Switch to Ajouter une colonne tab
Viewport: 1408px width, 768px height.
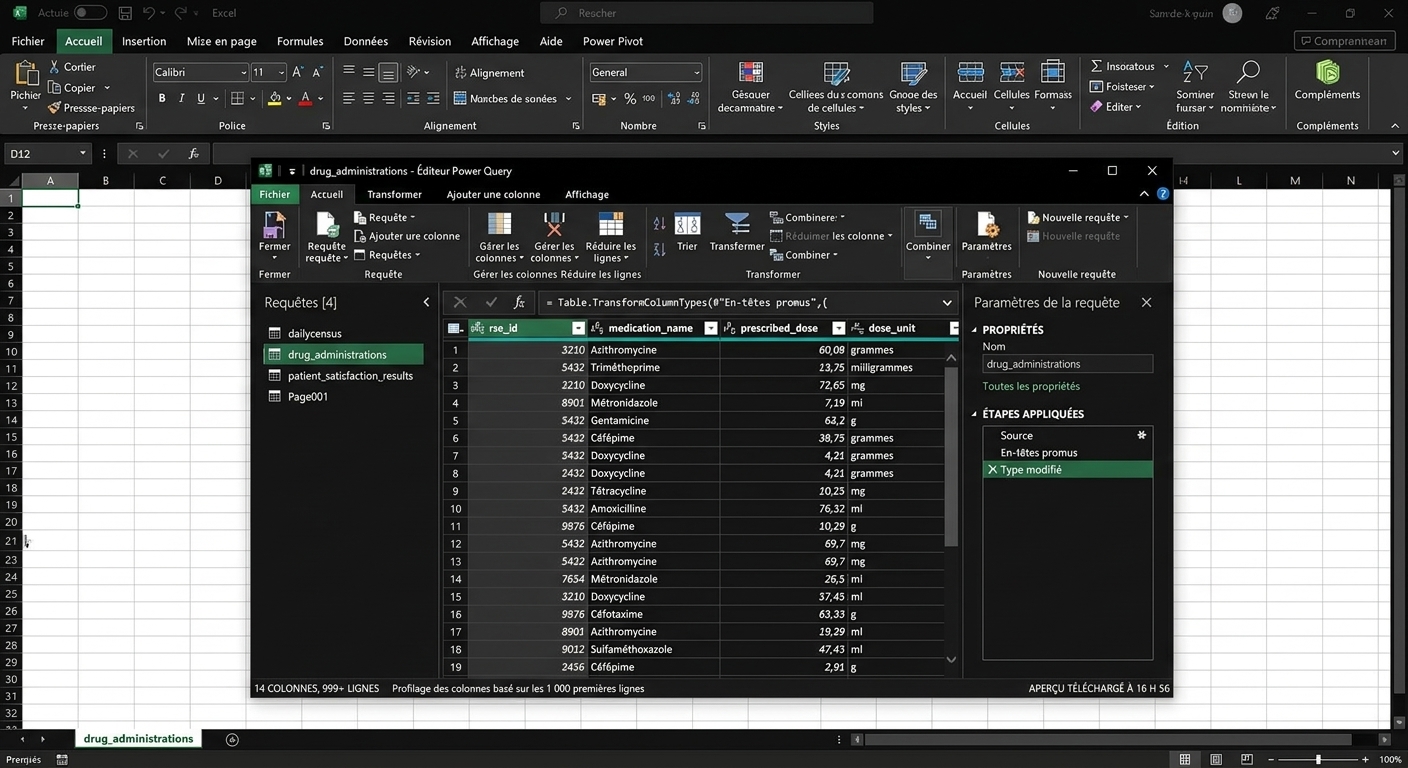(493, 194)
